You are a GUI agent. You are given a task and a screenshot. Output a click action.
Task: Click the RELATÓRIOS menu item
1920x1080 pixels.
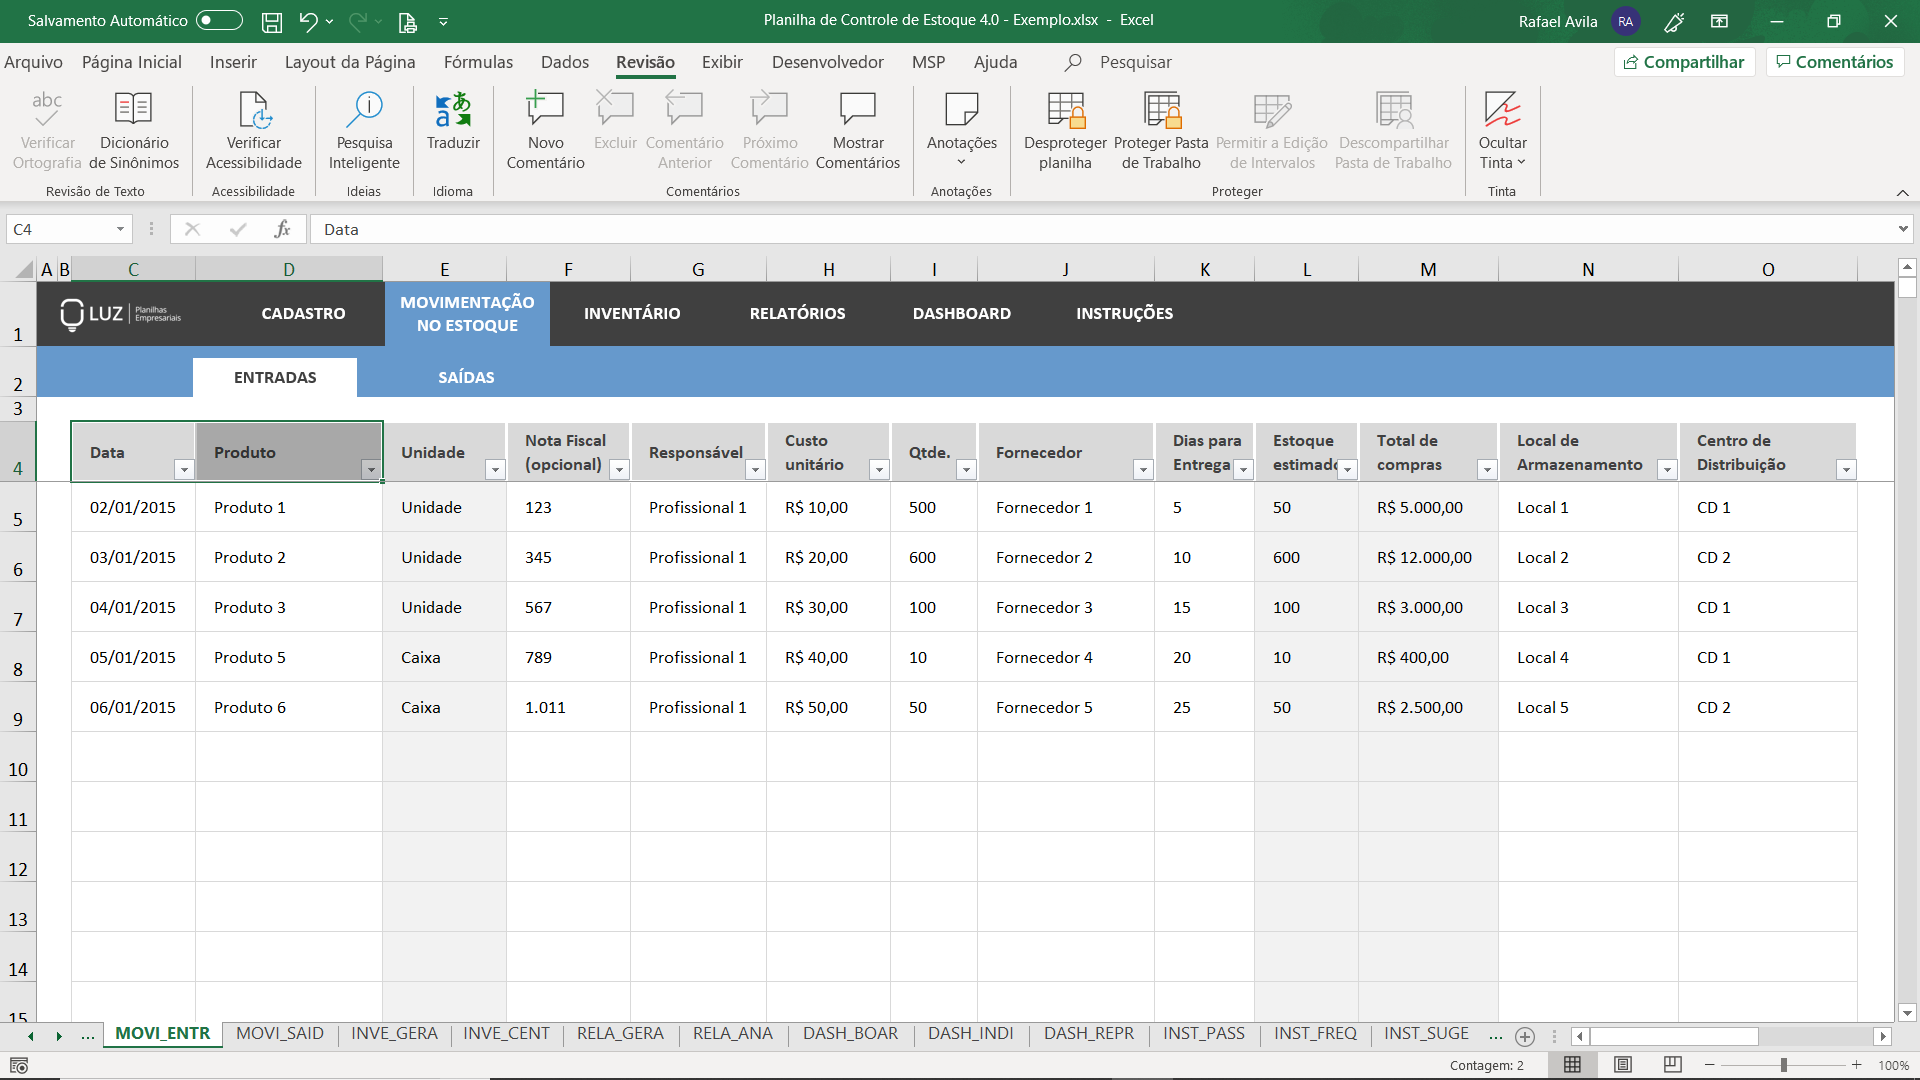pos(796,313)
